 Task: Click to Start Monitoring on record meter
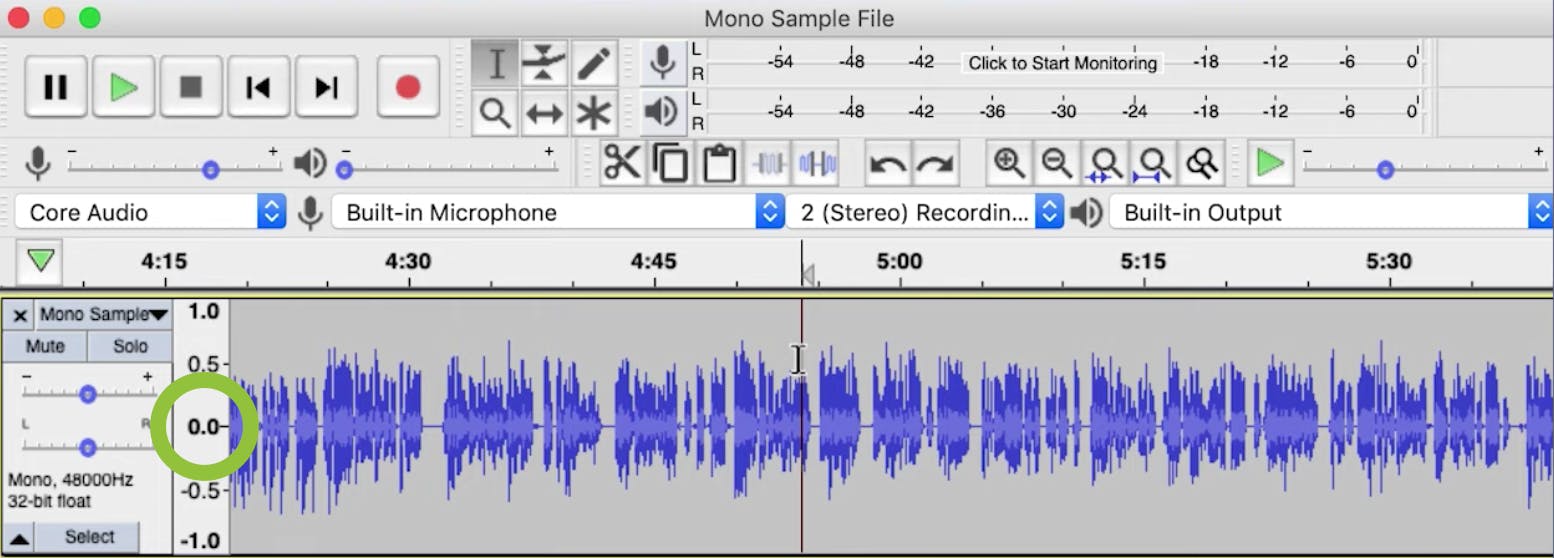click(1062, 63)
